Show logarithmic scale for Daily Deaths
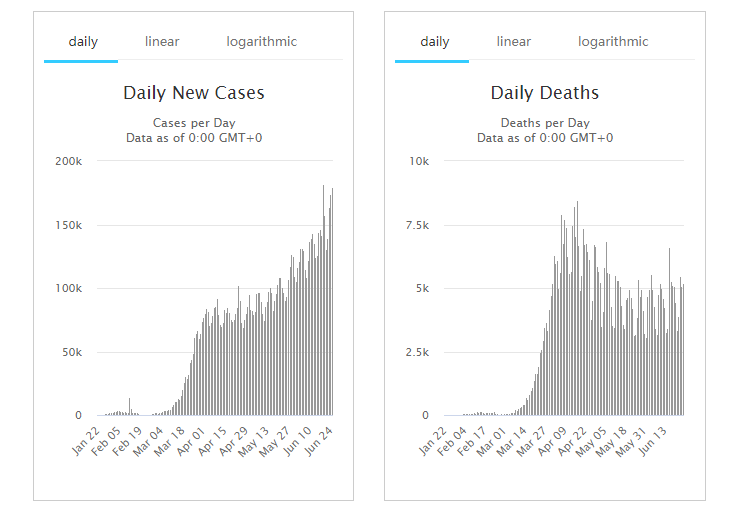Viewport: 742px width, 530px height. click(612, 42)
